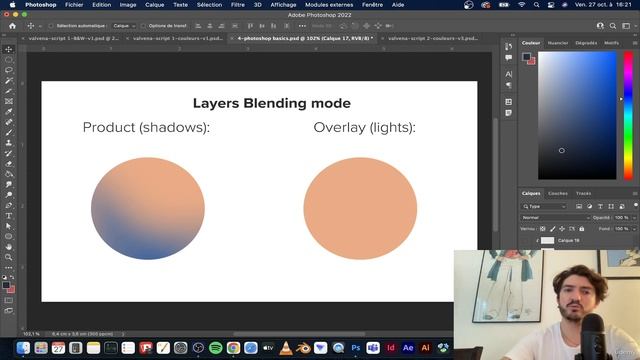Screen dimensions: 640x360
Task: Open the Filtre menu
Action: click(x=238, y=5)
